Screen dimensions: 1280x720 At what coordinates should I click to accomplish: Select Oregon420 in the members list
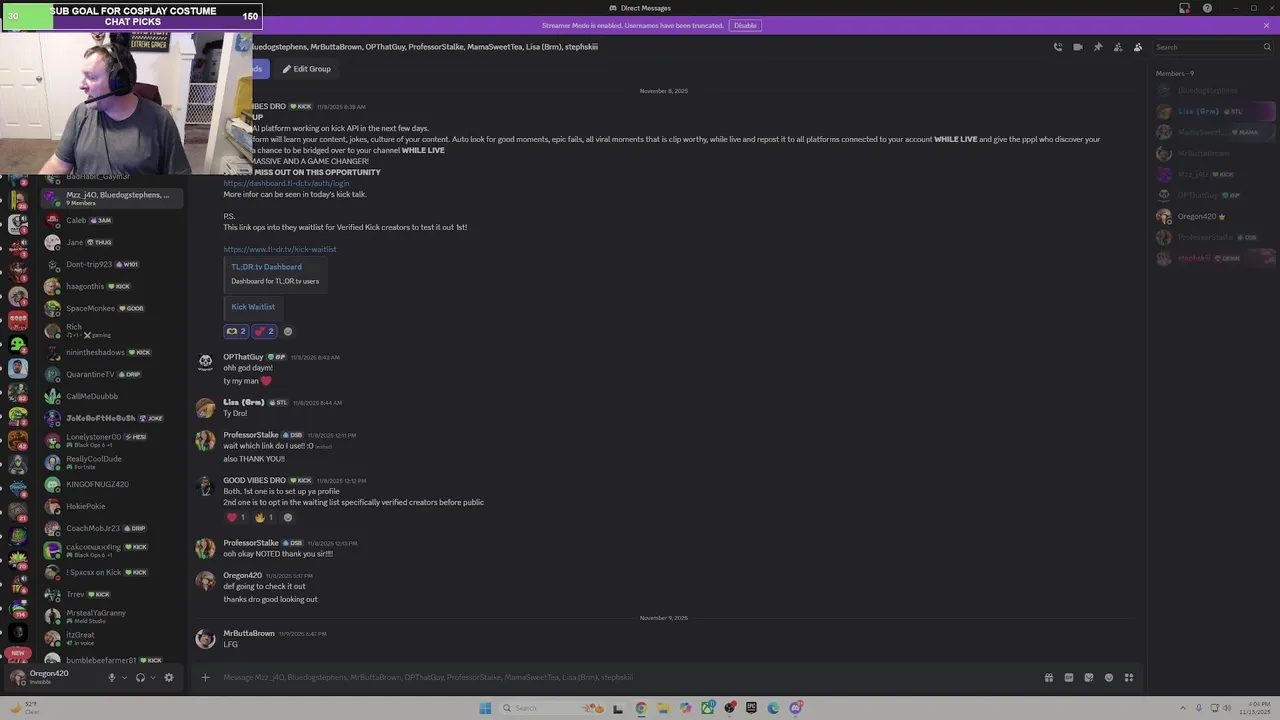point(1214,216)
